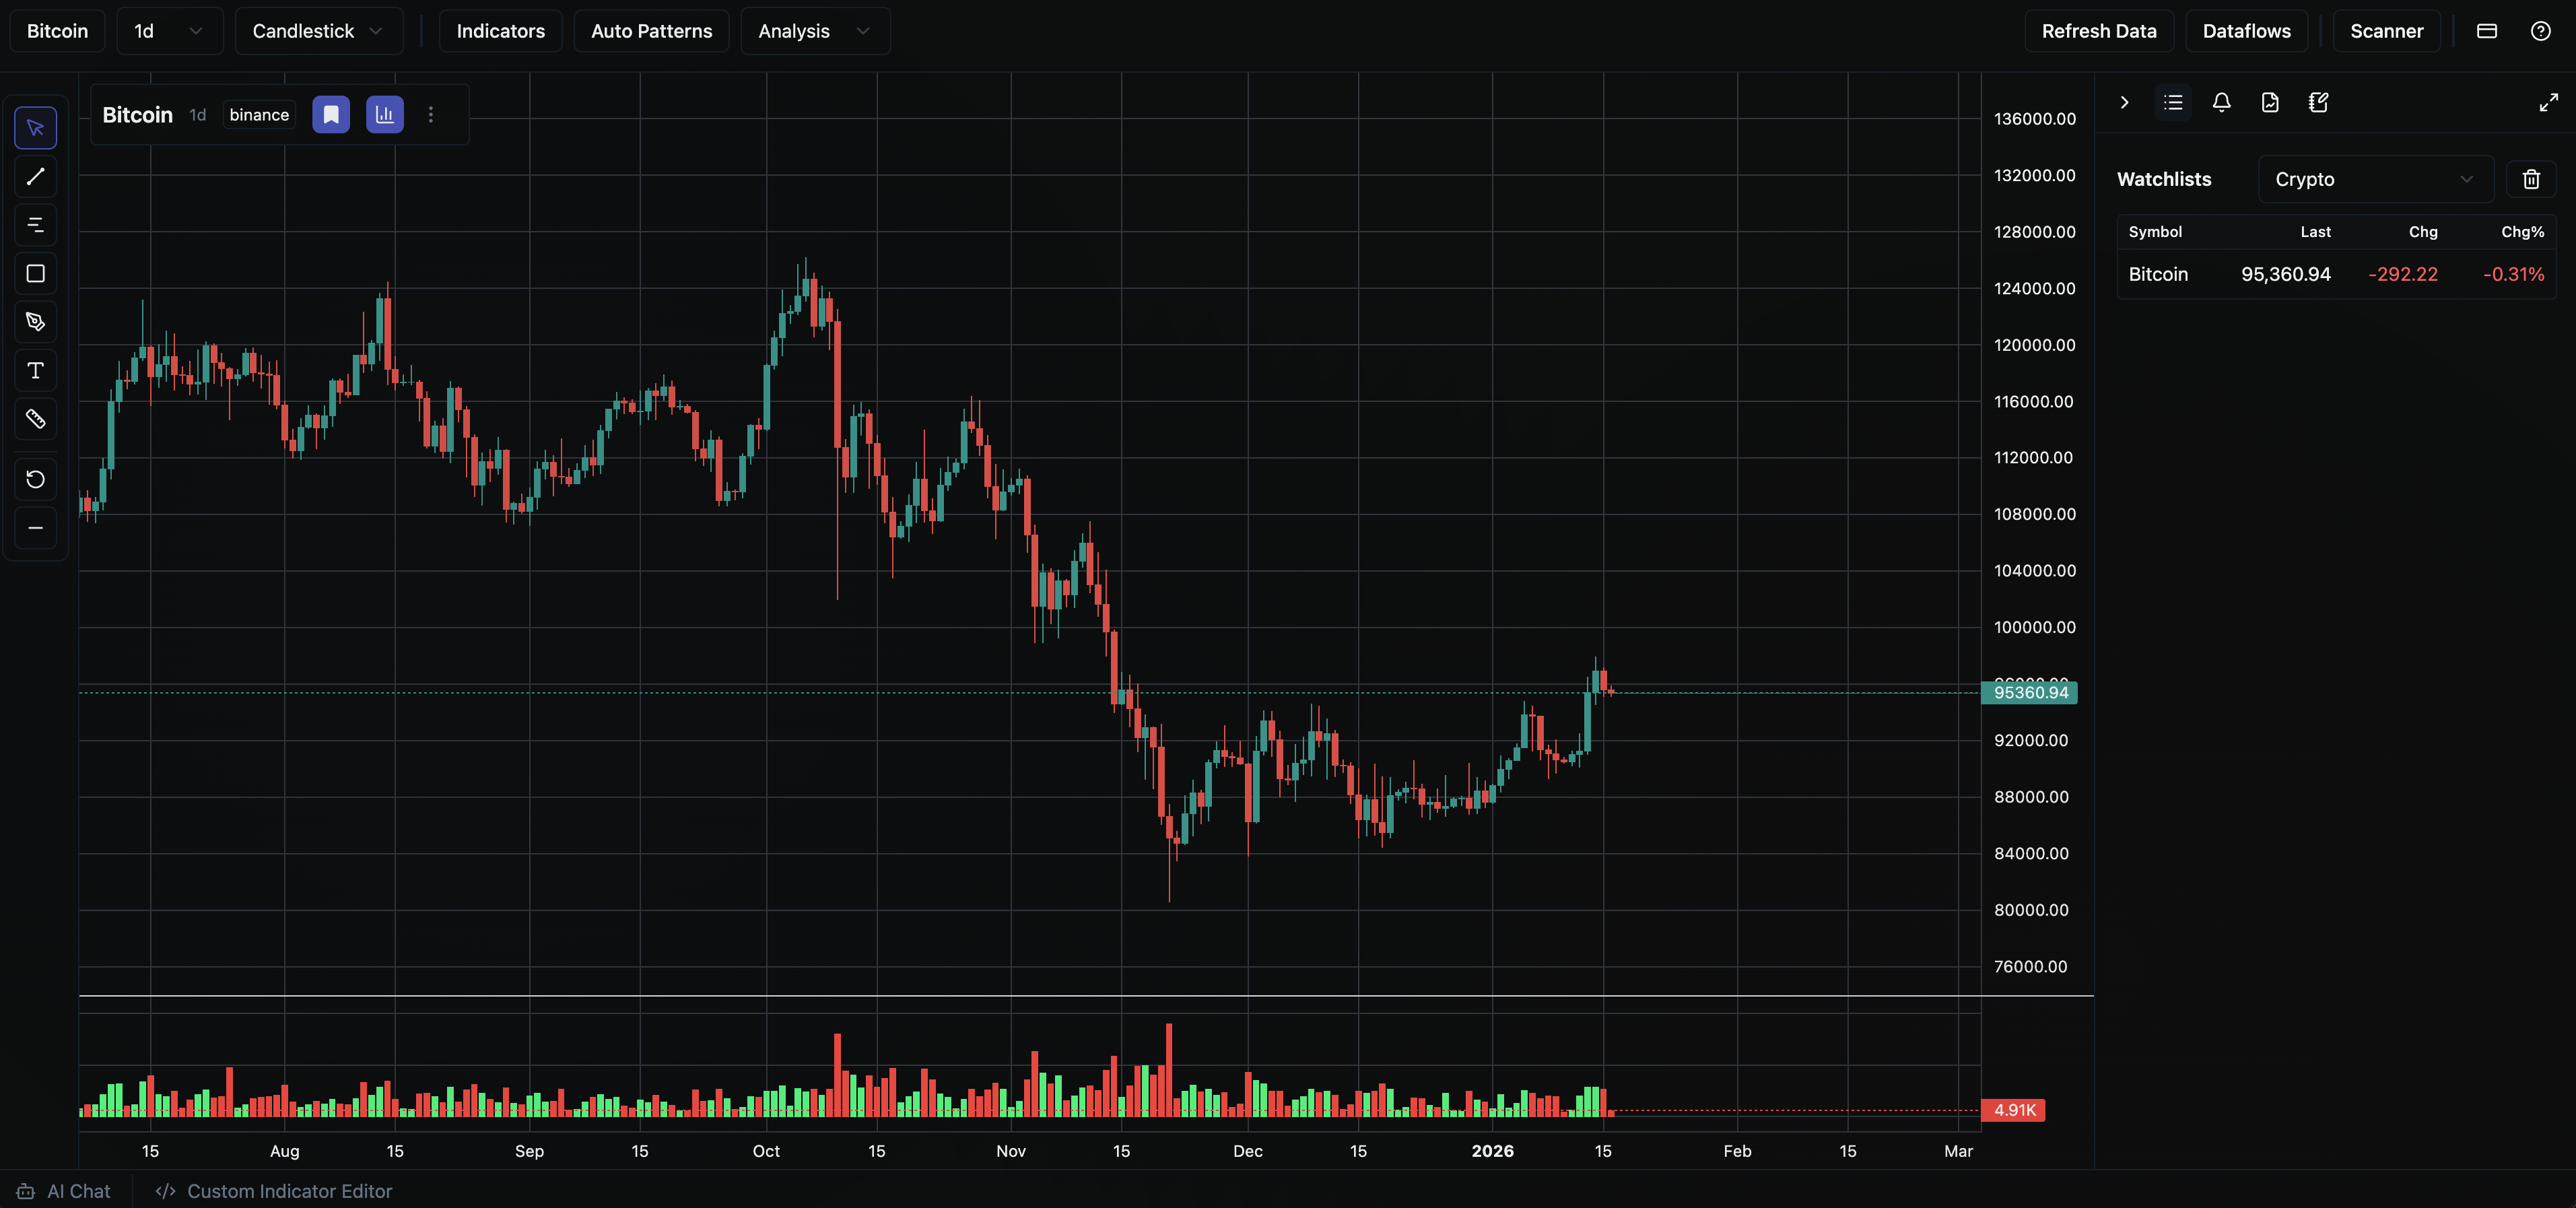This screenshot has height=1208, width=2576.
Task: Select the cursor selection tool
Action: [35, 127]
